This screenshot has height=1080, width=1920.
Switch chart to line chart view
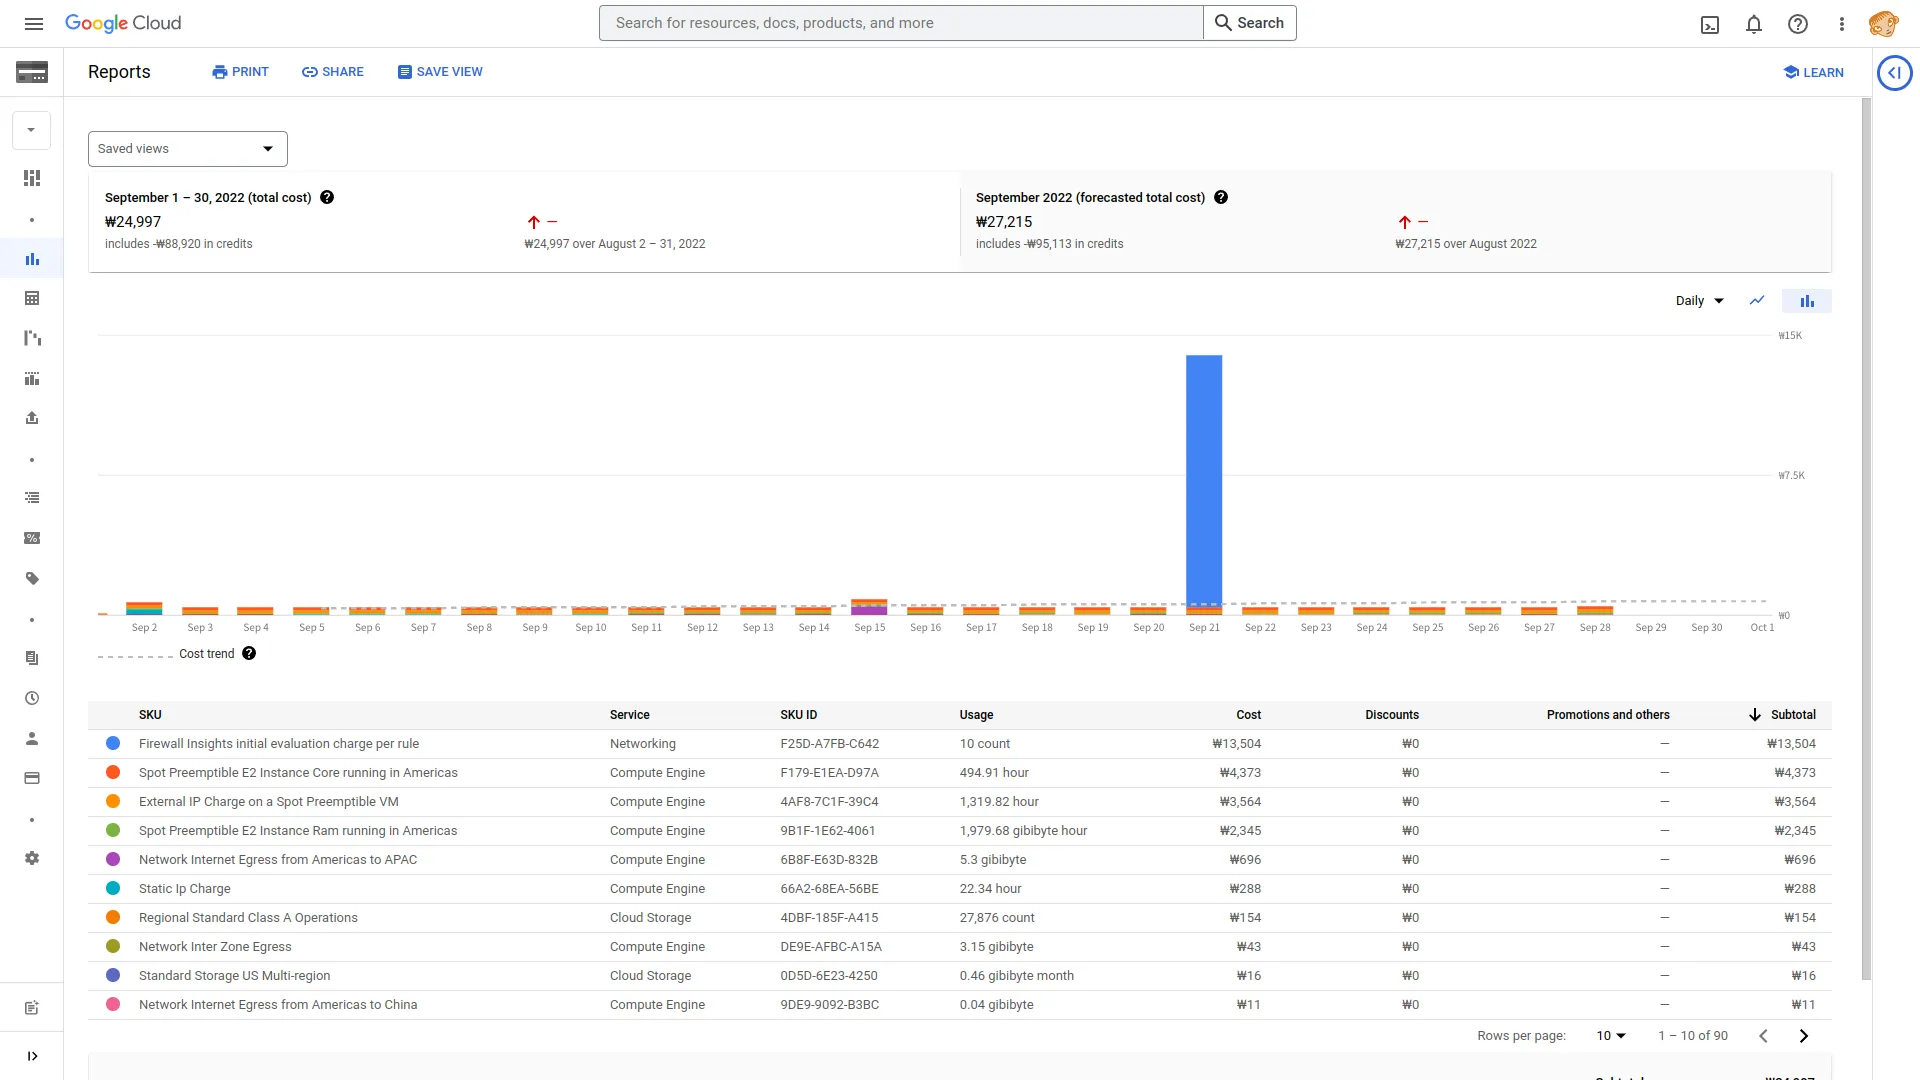pos(1757,301)
